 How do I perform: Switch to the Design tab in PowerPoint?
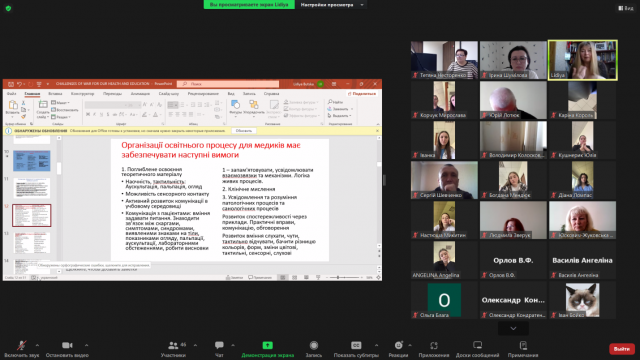tap(82, 94)
